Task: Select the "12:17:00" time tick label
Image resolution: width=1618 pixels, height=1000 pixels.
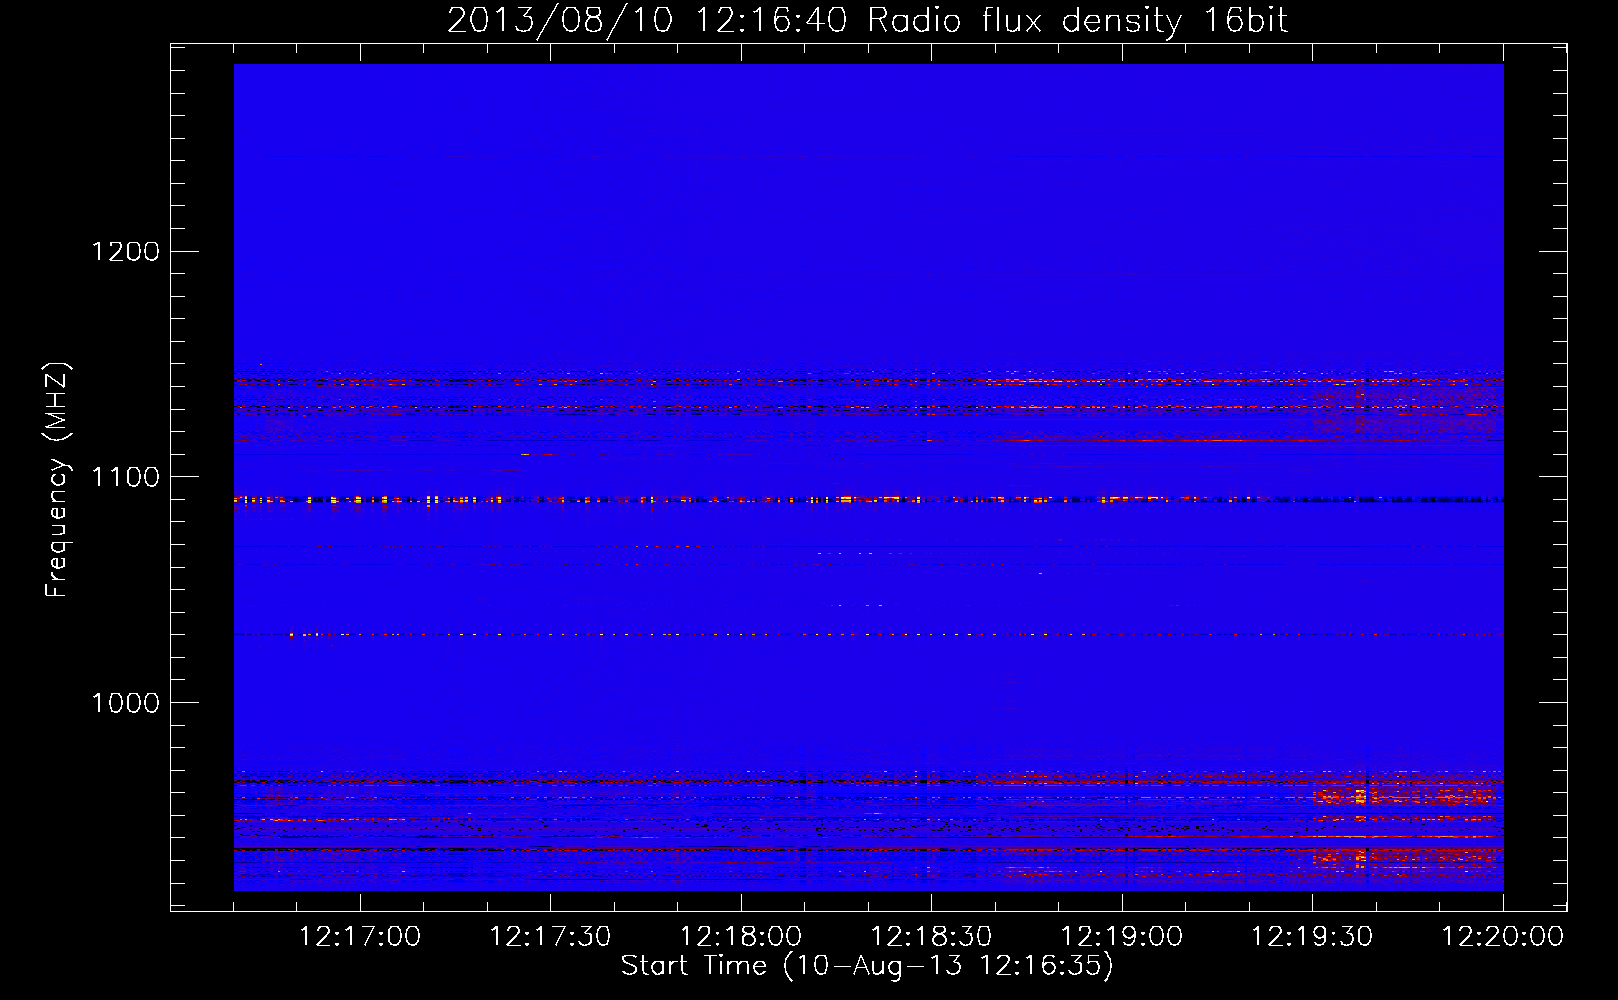Action: coord(360,937)
